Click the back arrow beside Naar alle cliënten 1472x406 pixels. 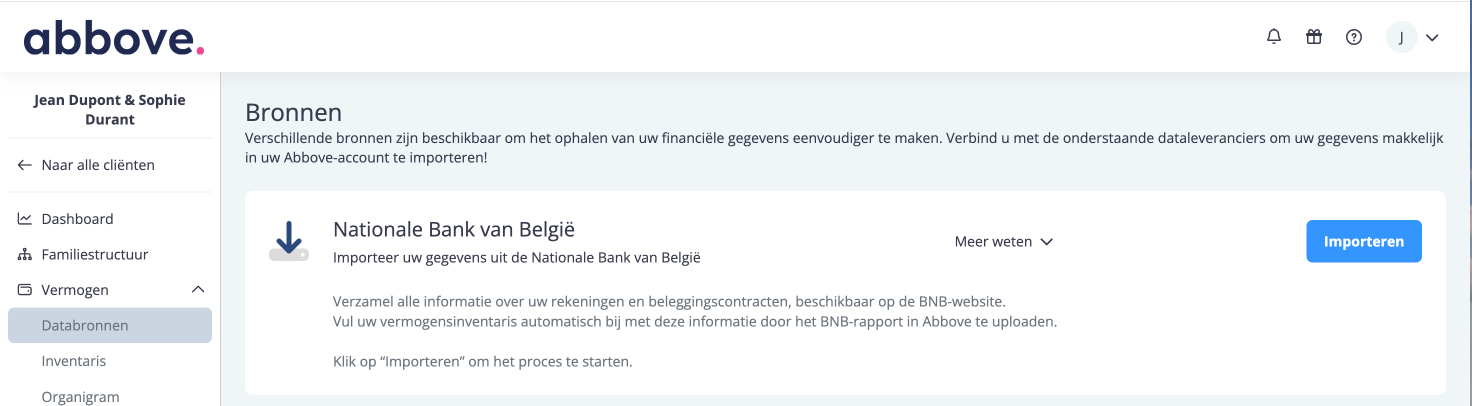pos(25,165)
